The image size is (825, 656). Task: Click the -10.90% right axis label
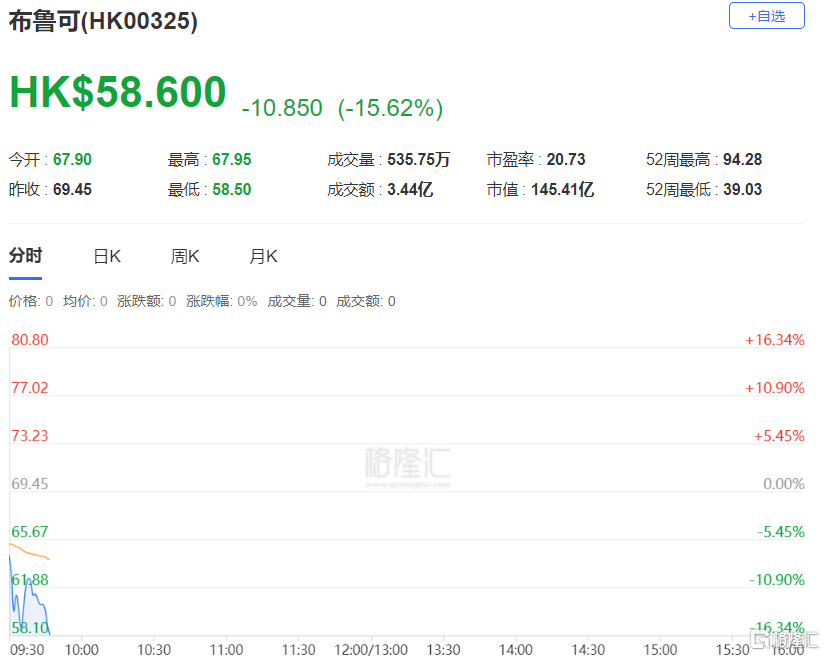pos(777,579)
